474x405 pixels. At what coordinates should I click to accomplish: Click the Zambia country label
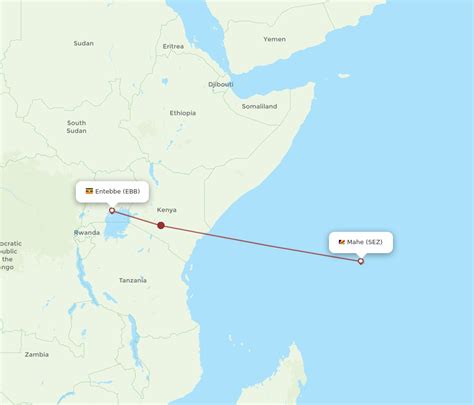point(37,355)
